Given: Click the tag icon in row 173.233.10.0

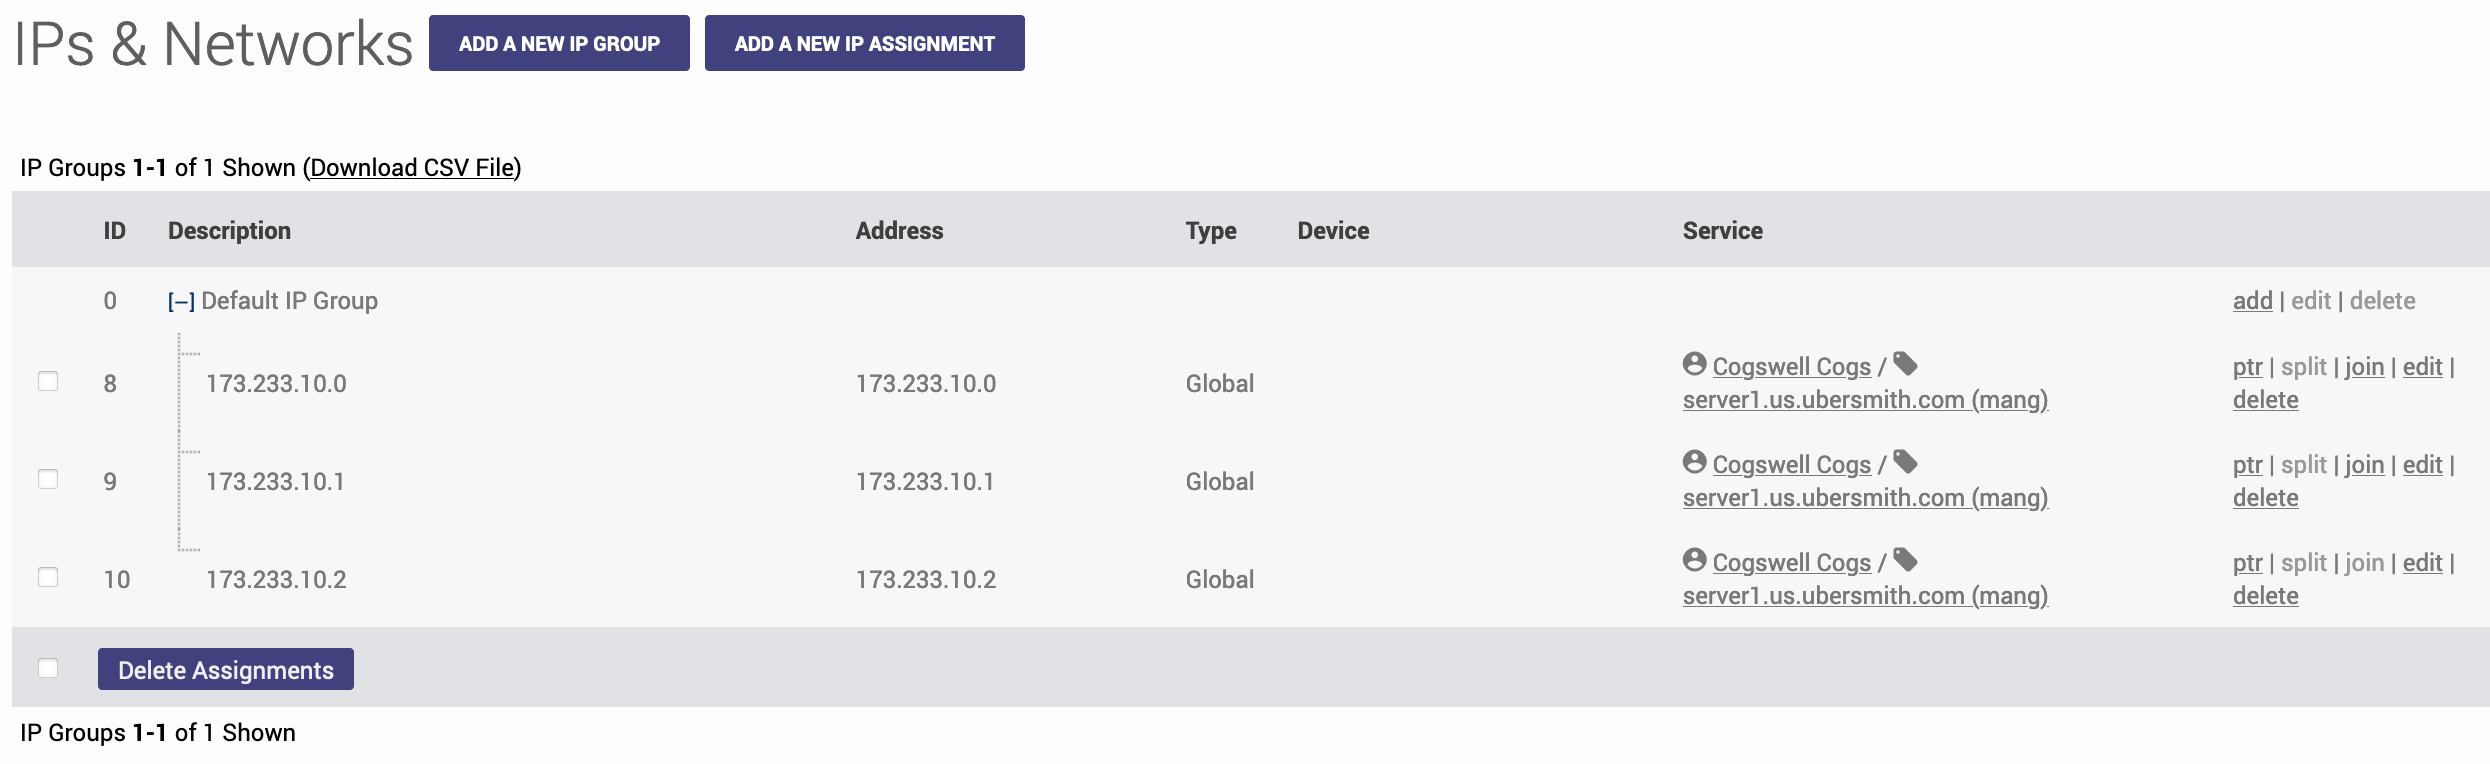Looking at the screenshot, I should click(1905, 364).
